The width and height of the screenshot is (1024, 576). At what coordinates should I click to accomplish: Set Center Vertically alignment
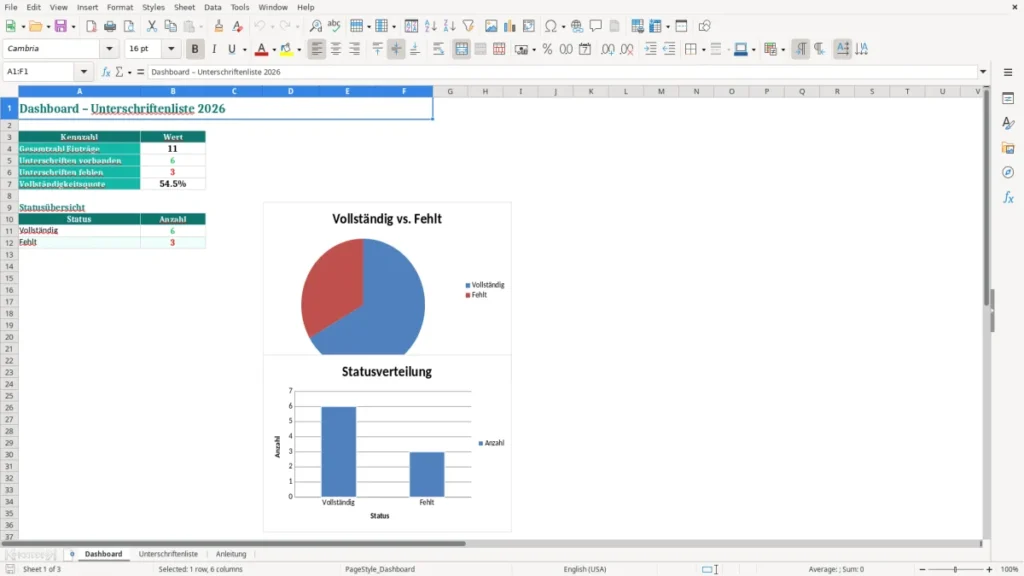click(396, 49)
